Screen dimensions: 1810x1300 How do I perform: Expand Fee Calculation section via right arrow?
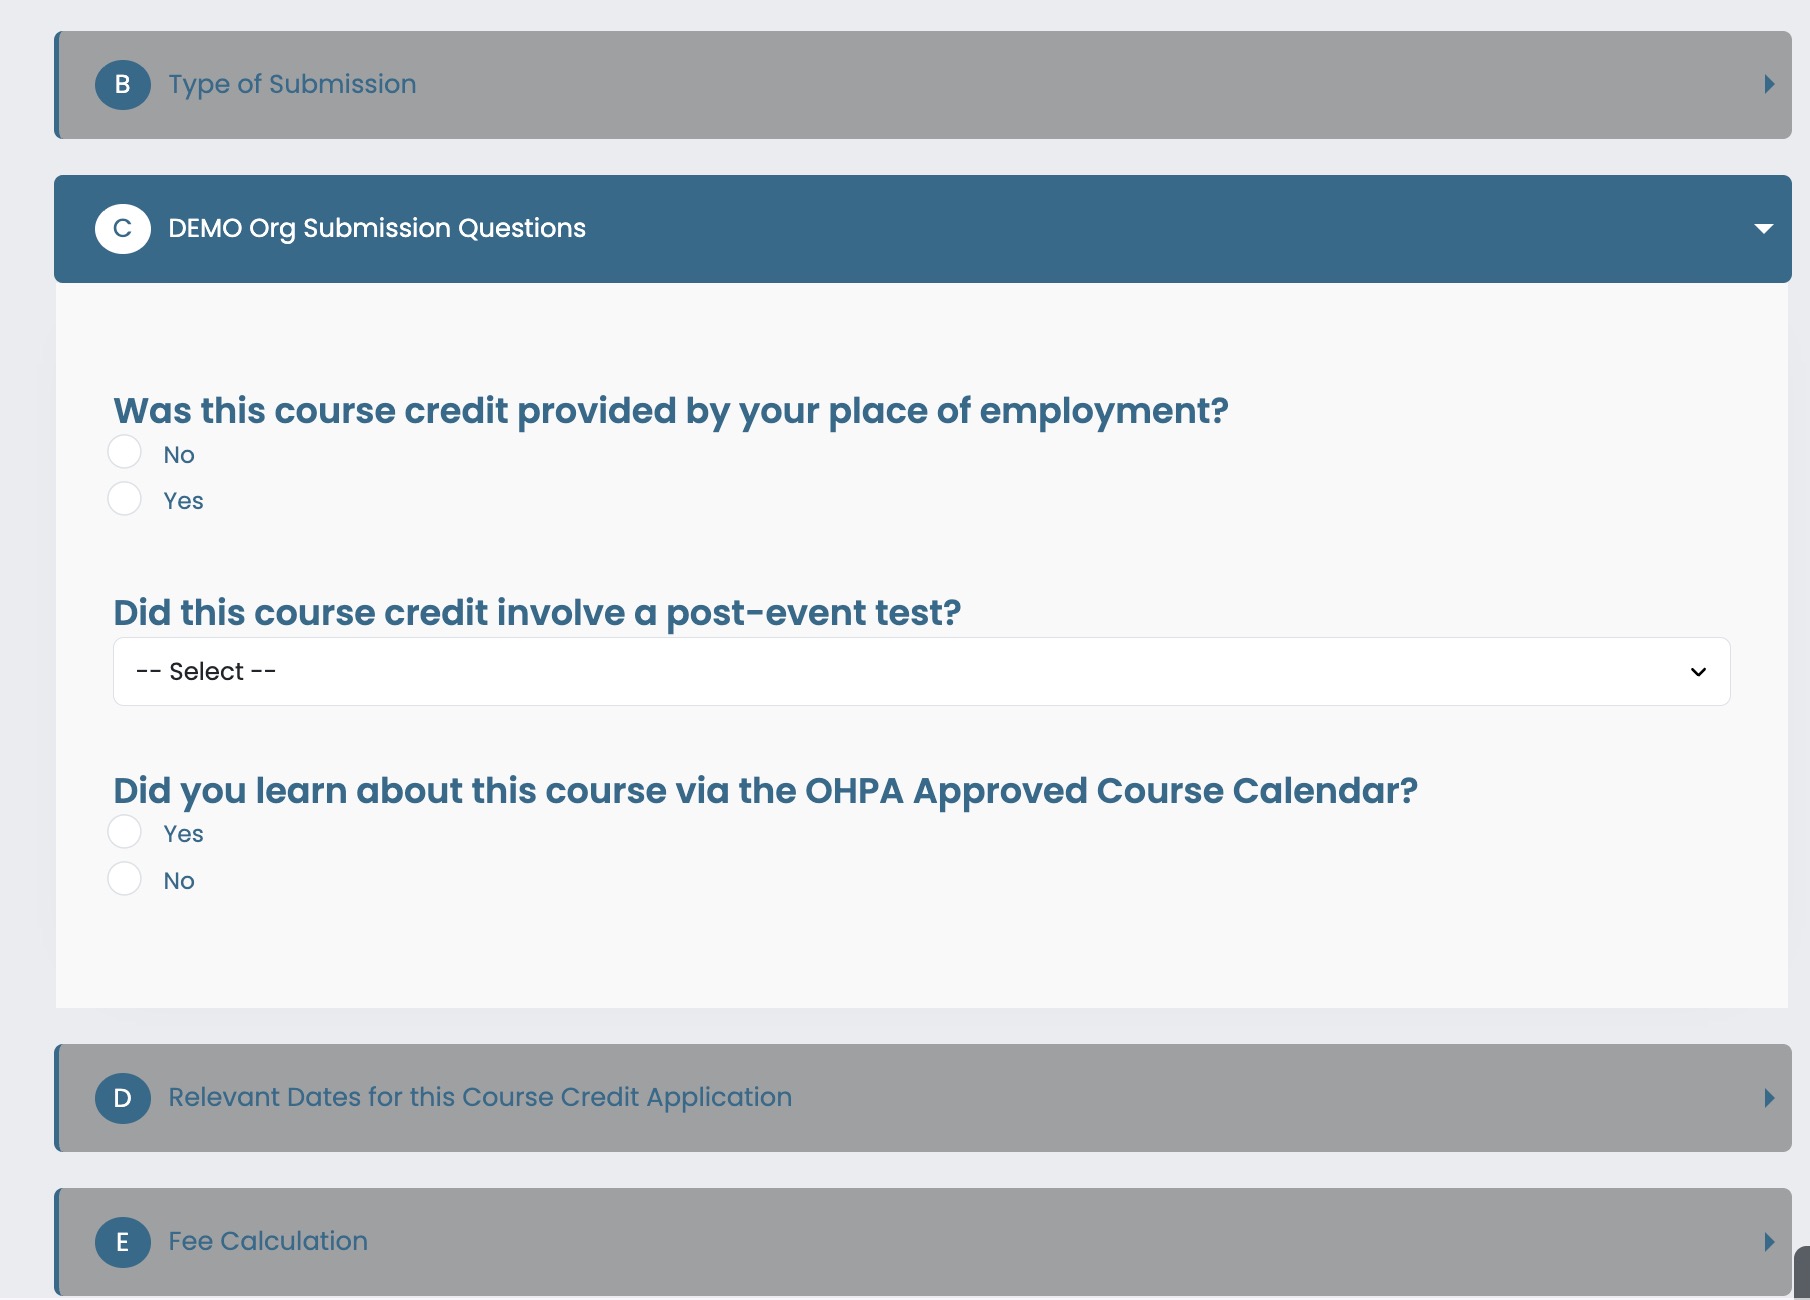pos(1768,1242)
